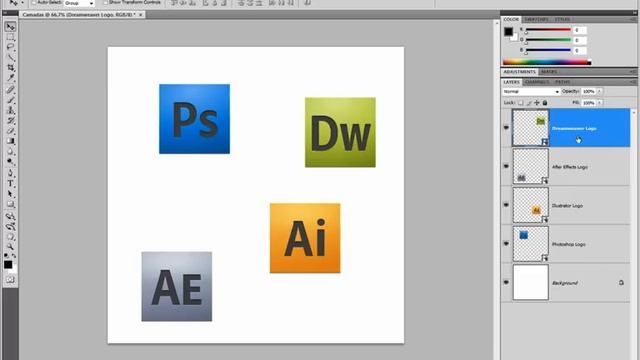Screen dimensions: 640x360
Task: Select the Pen tool
Action: 10,173
